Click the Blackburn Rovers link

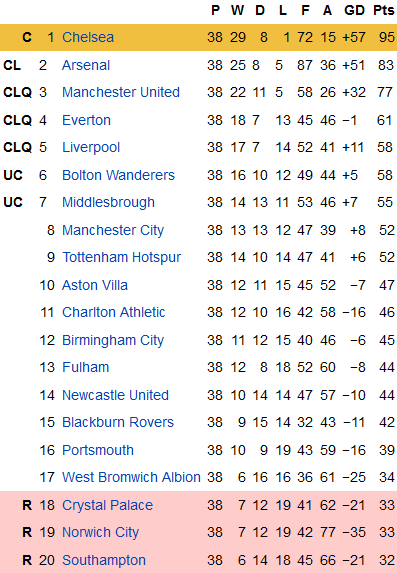(118, 422)
